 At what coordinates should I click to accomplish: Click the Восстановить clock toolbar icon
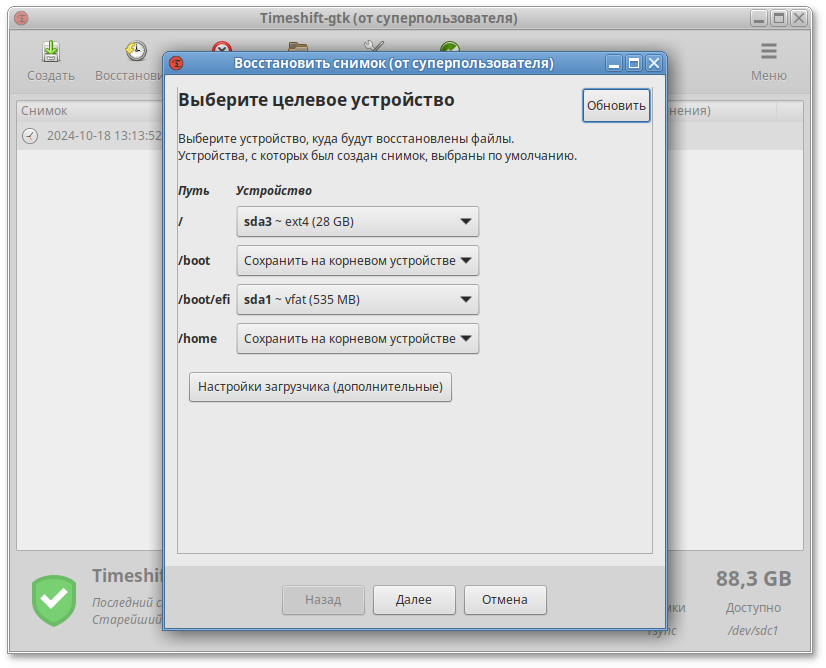[135, 52]
